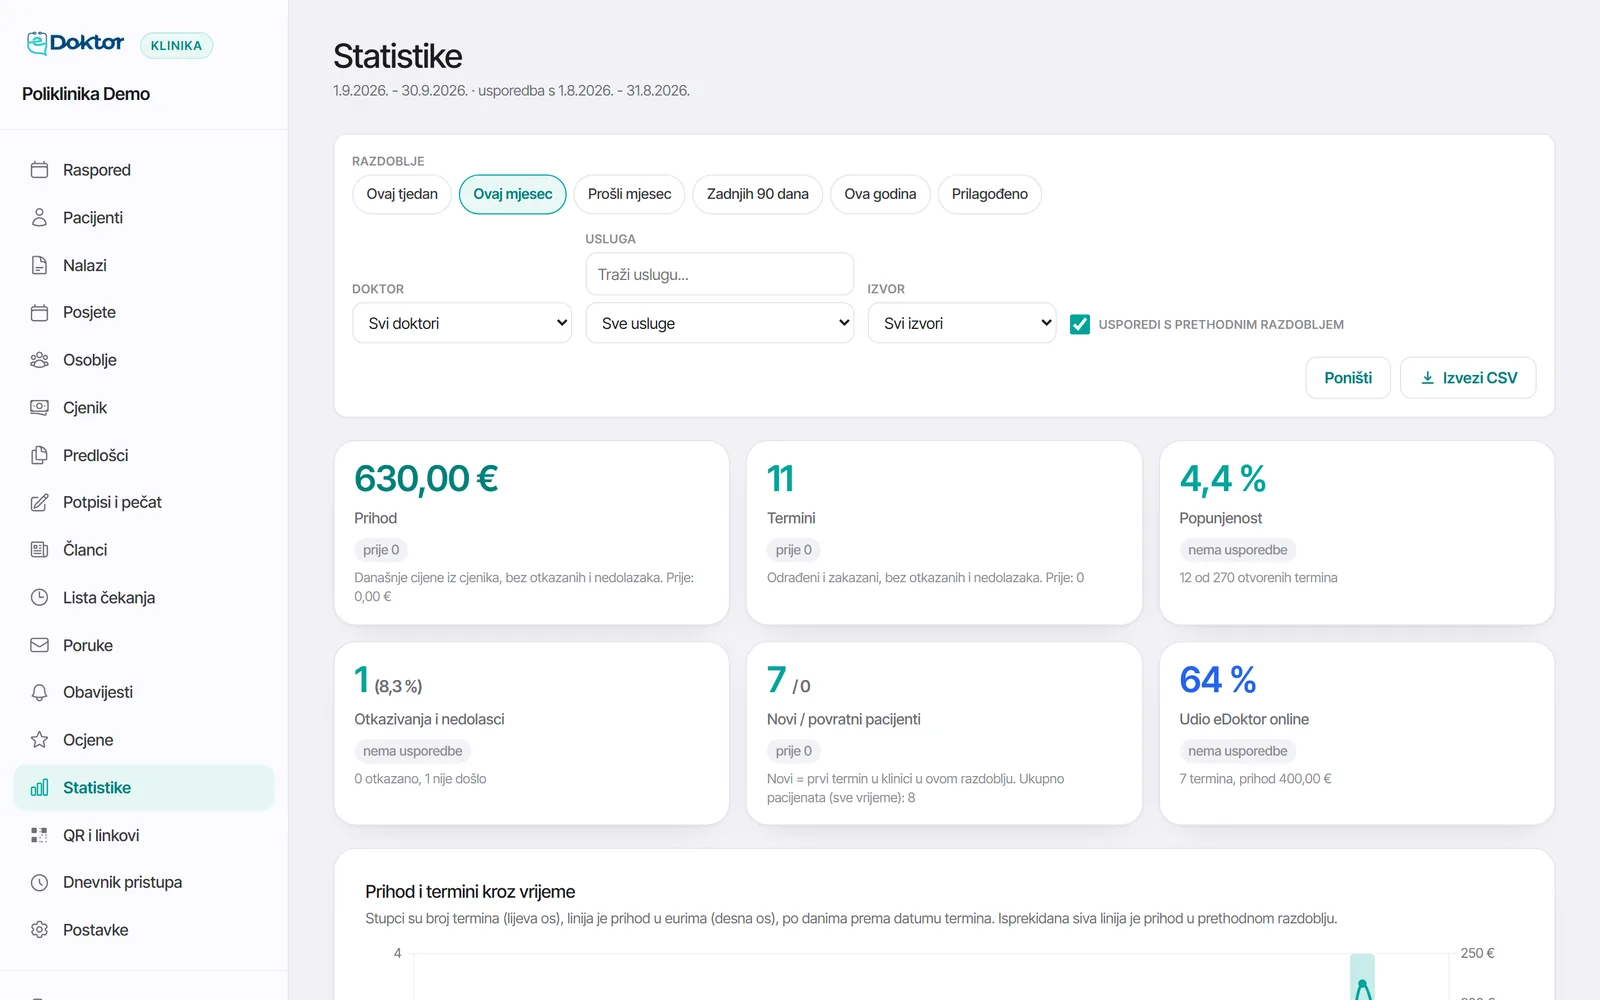Click the Posjete calendar icon

click(x=39, y=312)
